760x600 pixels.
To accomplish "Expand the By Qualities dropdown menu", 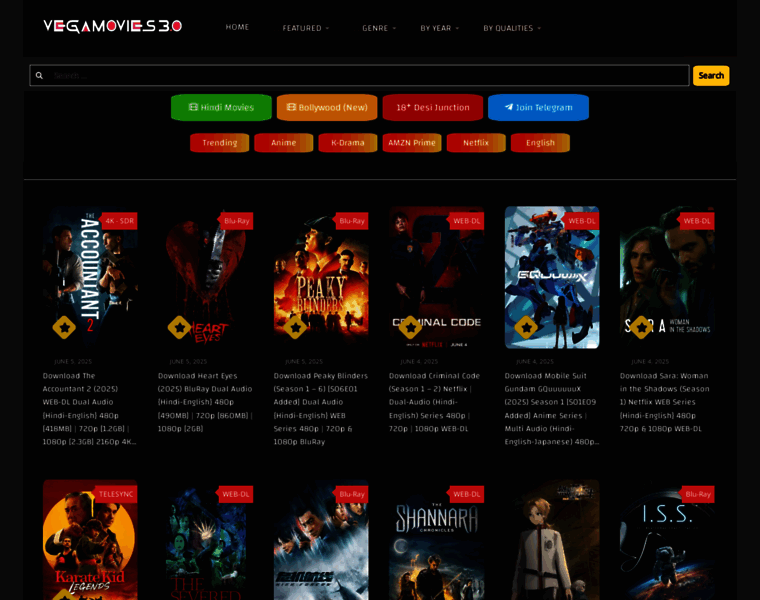I will (x=512, y=28).
